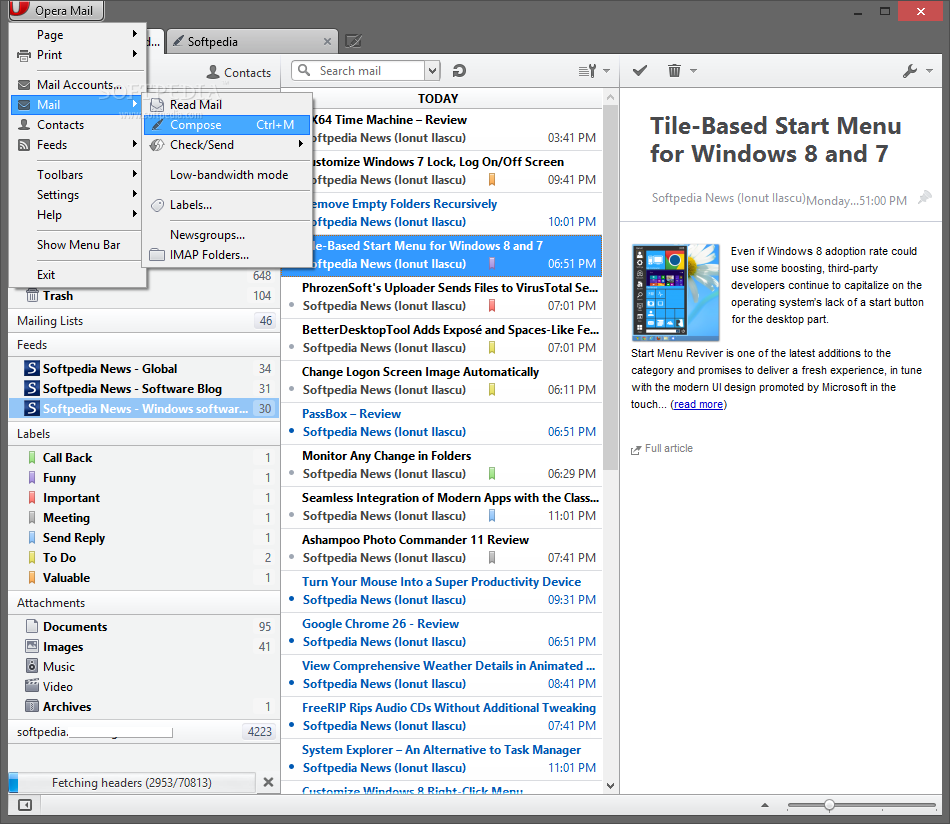Choose IMAP Folders... from the submenu

click(227, 255)
